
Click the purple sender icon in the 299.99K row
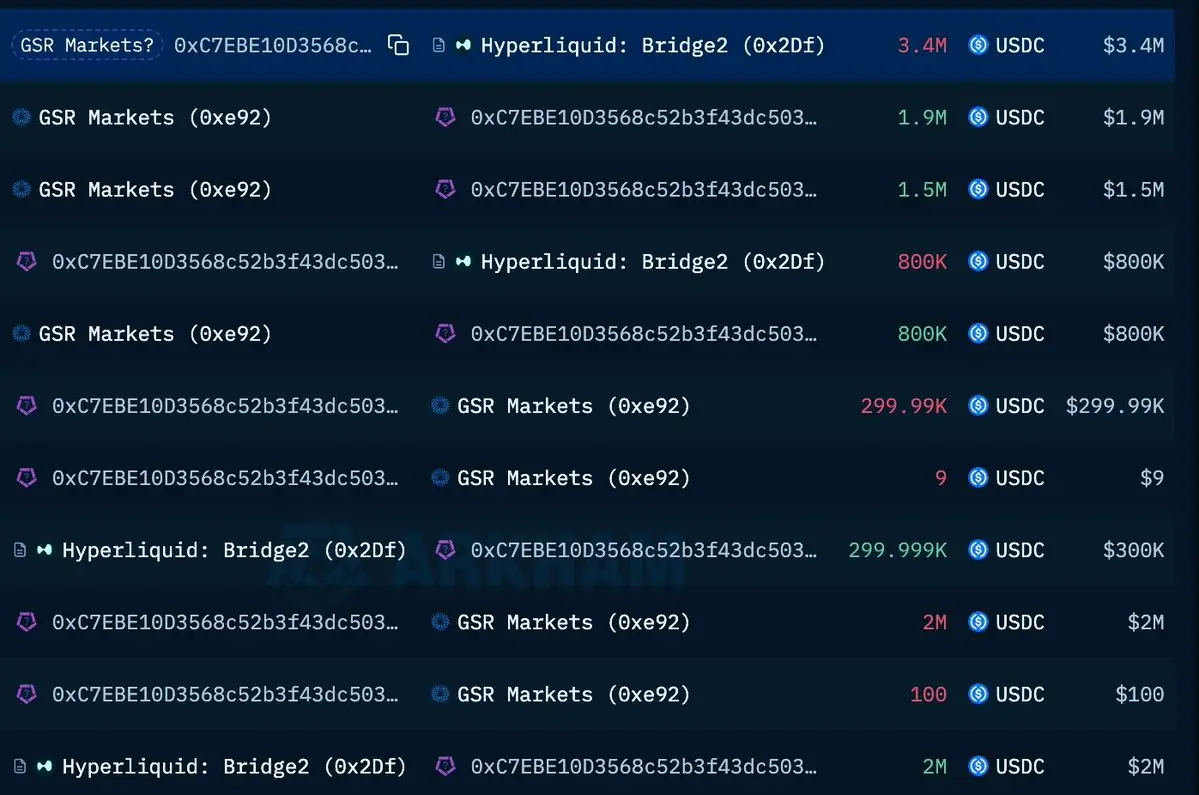pyautogui.click(x=27, y=405)
